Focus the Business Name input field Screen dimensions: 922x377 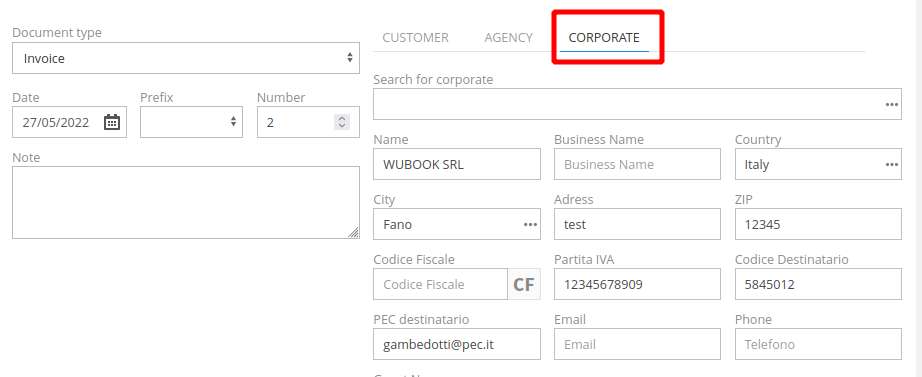pos(637,164)
